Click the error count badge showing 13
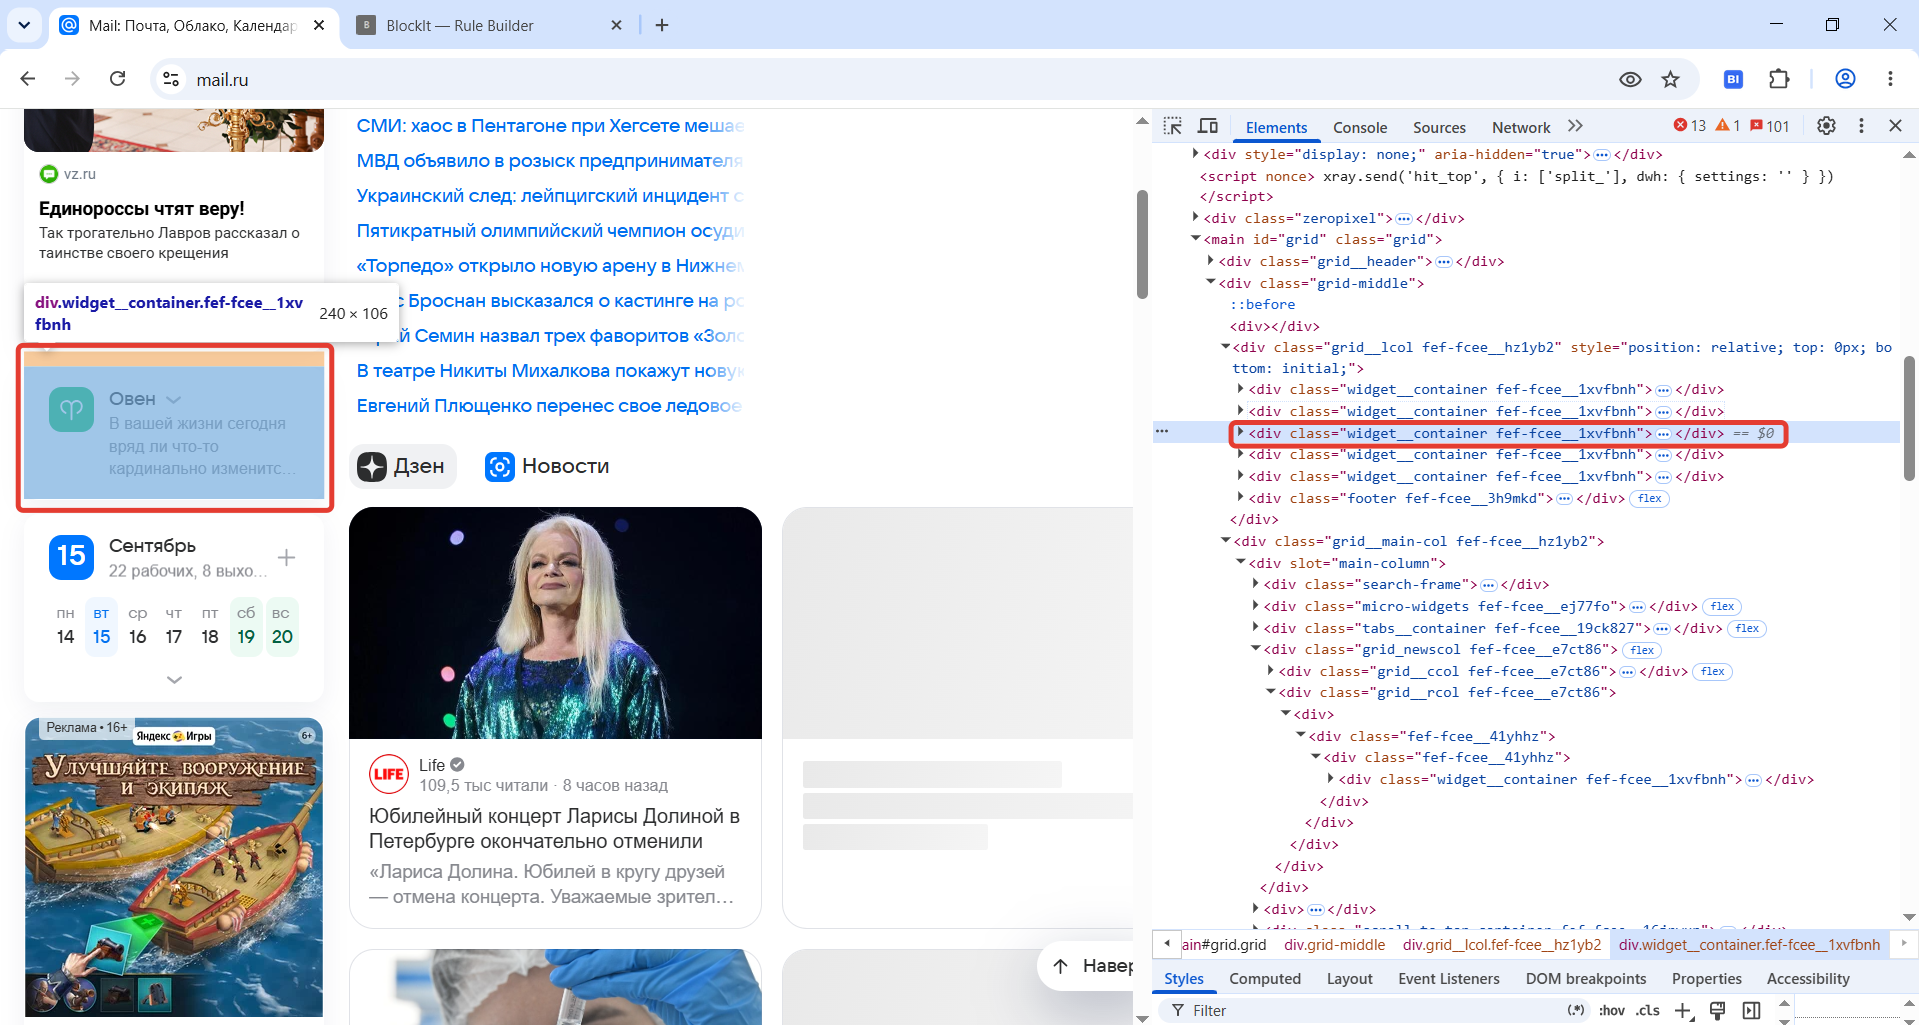This screenshot has height=1025, width=1919. pos(1690,126)
